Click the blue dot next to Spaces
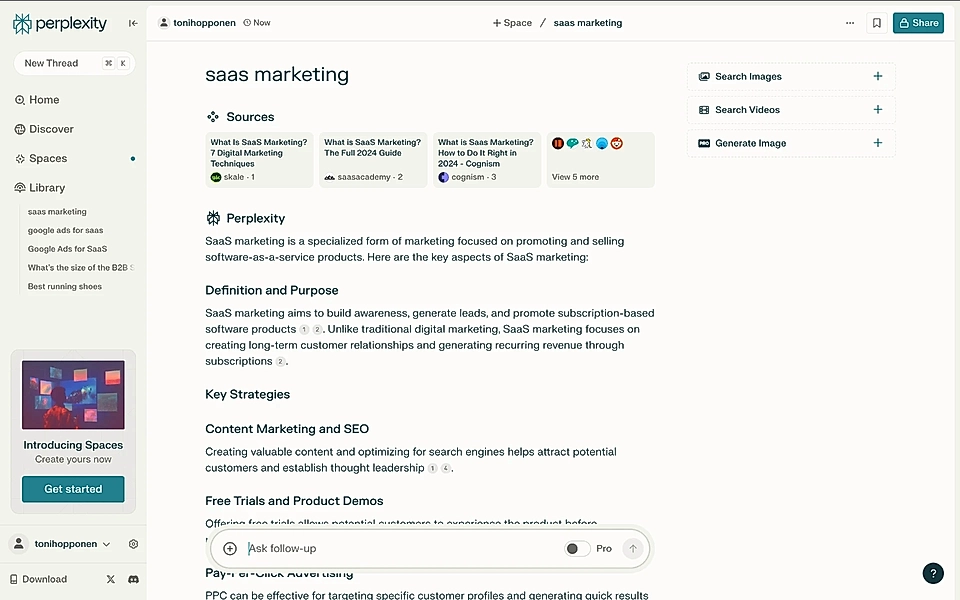960x600 pixels. pos(130,157)
